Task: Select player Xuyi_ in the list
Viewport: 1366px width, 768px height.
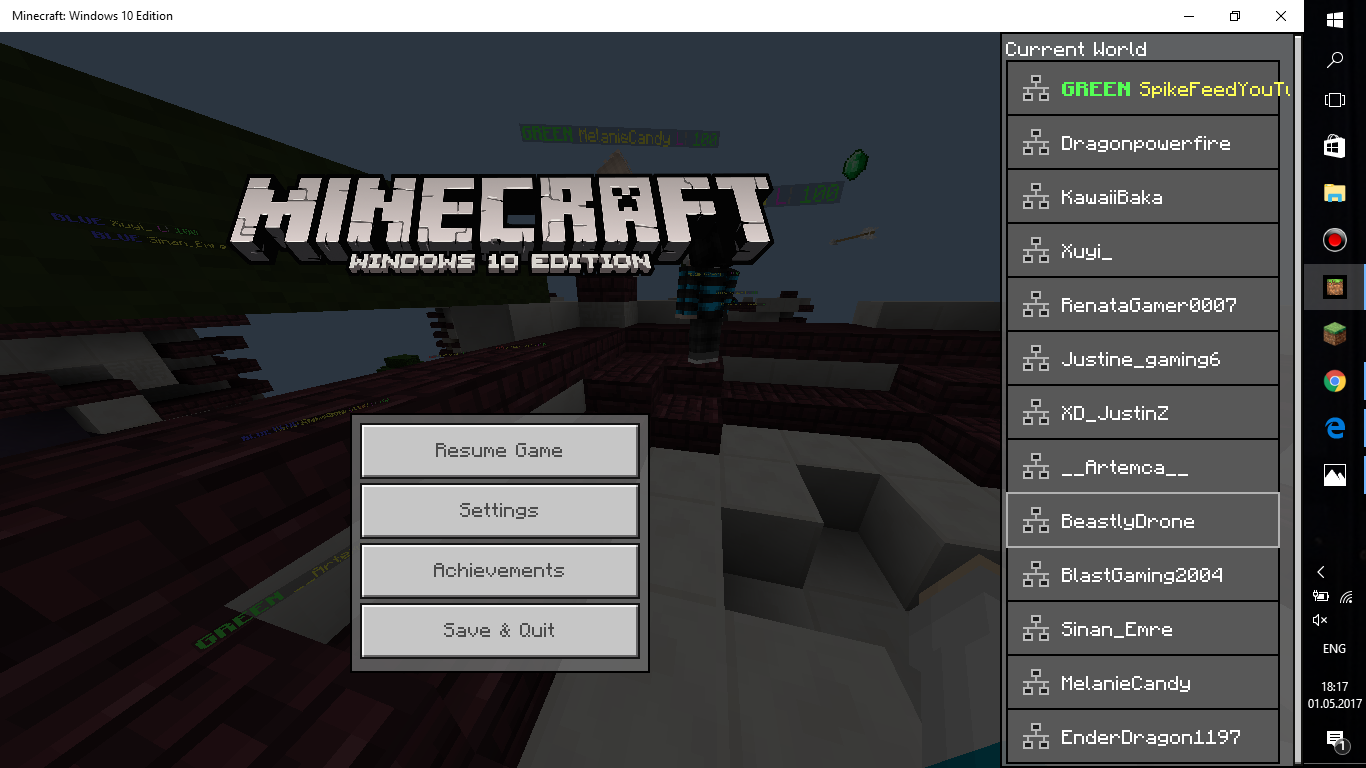Action: tap(1142, 251)
